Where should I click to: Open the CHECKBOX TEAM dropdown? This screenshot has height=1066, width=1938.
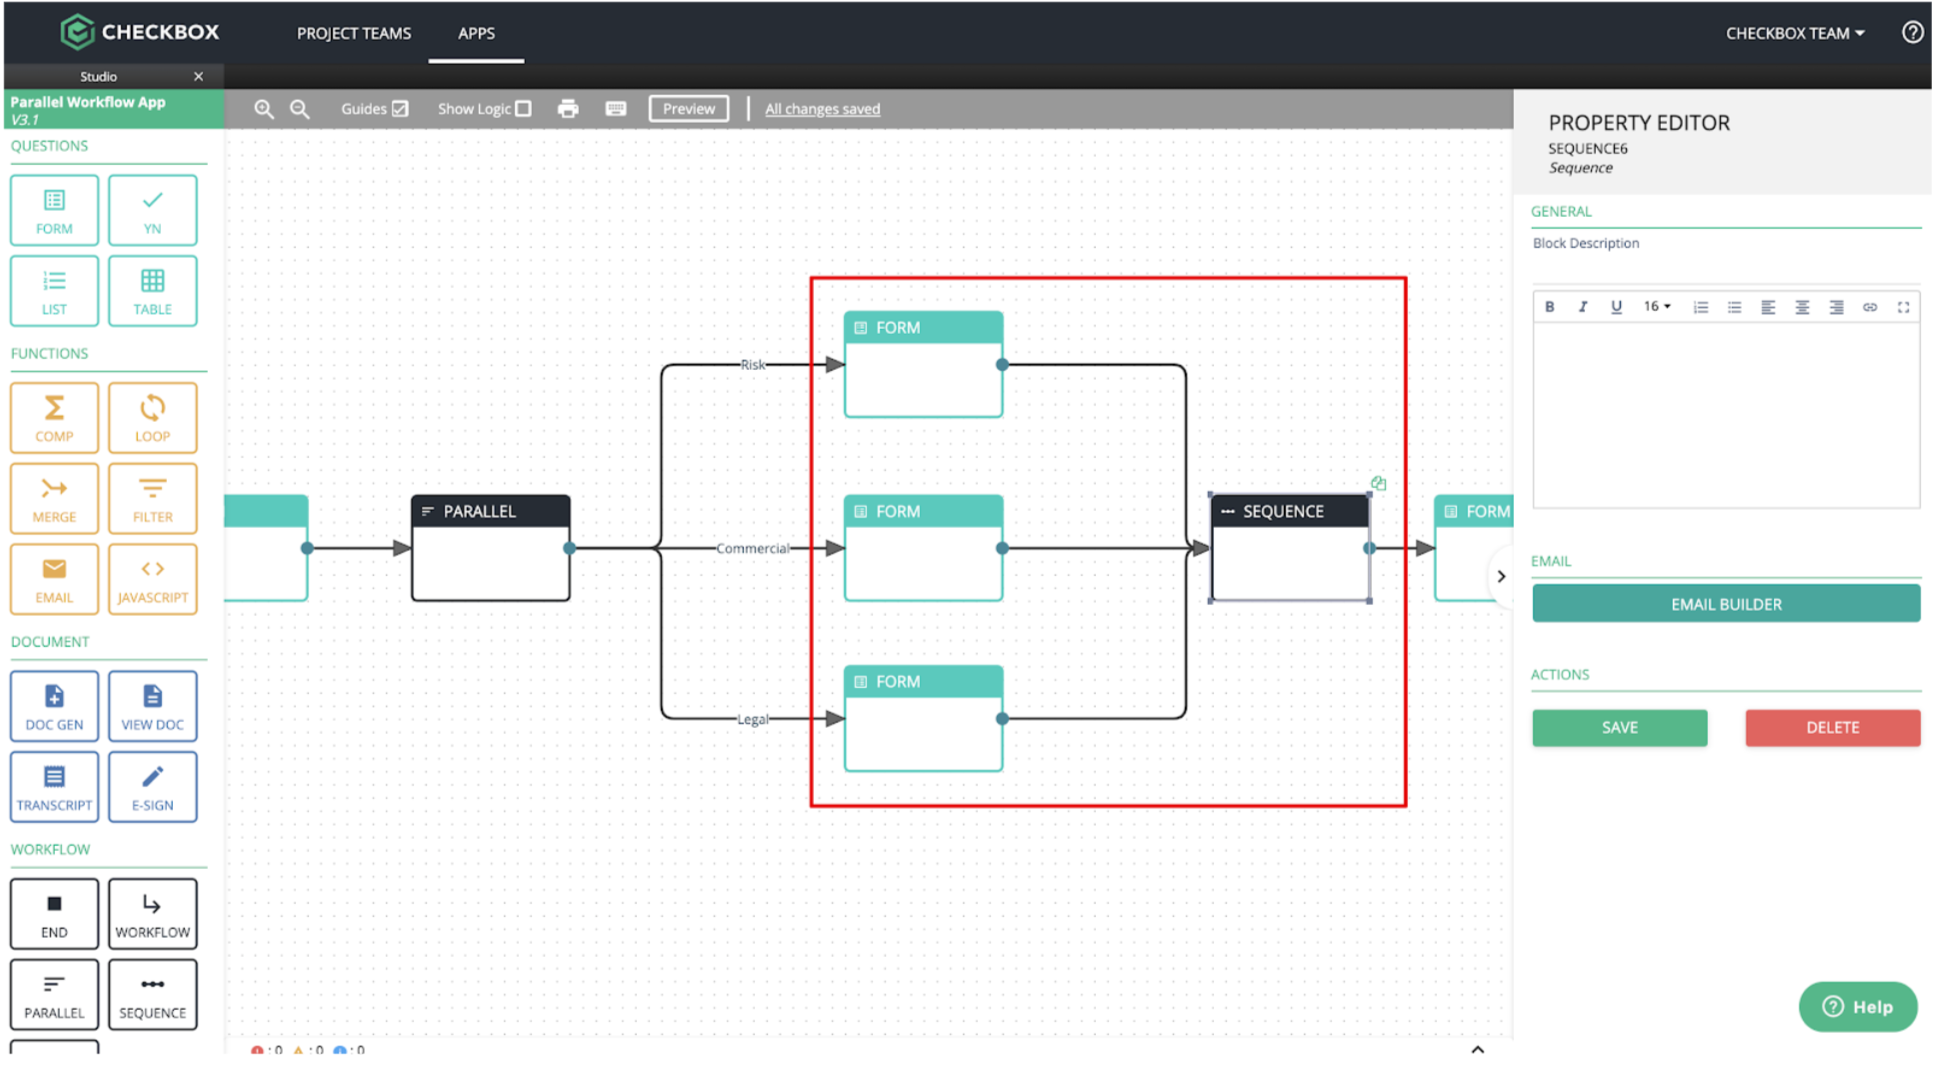[1795, 33]
